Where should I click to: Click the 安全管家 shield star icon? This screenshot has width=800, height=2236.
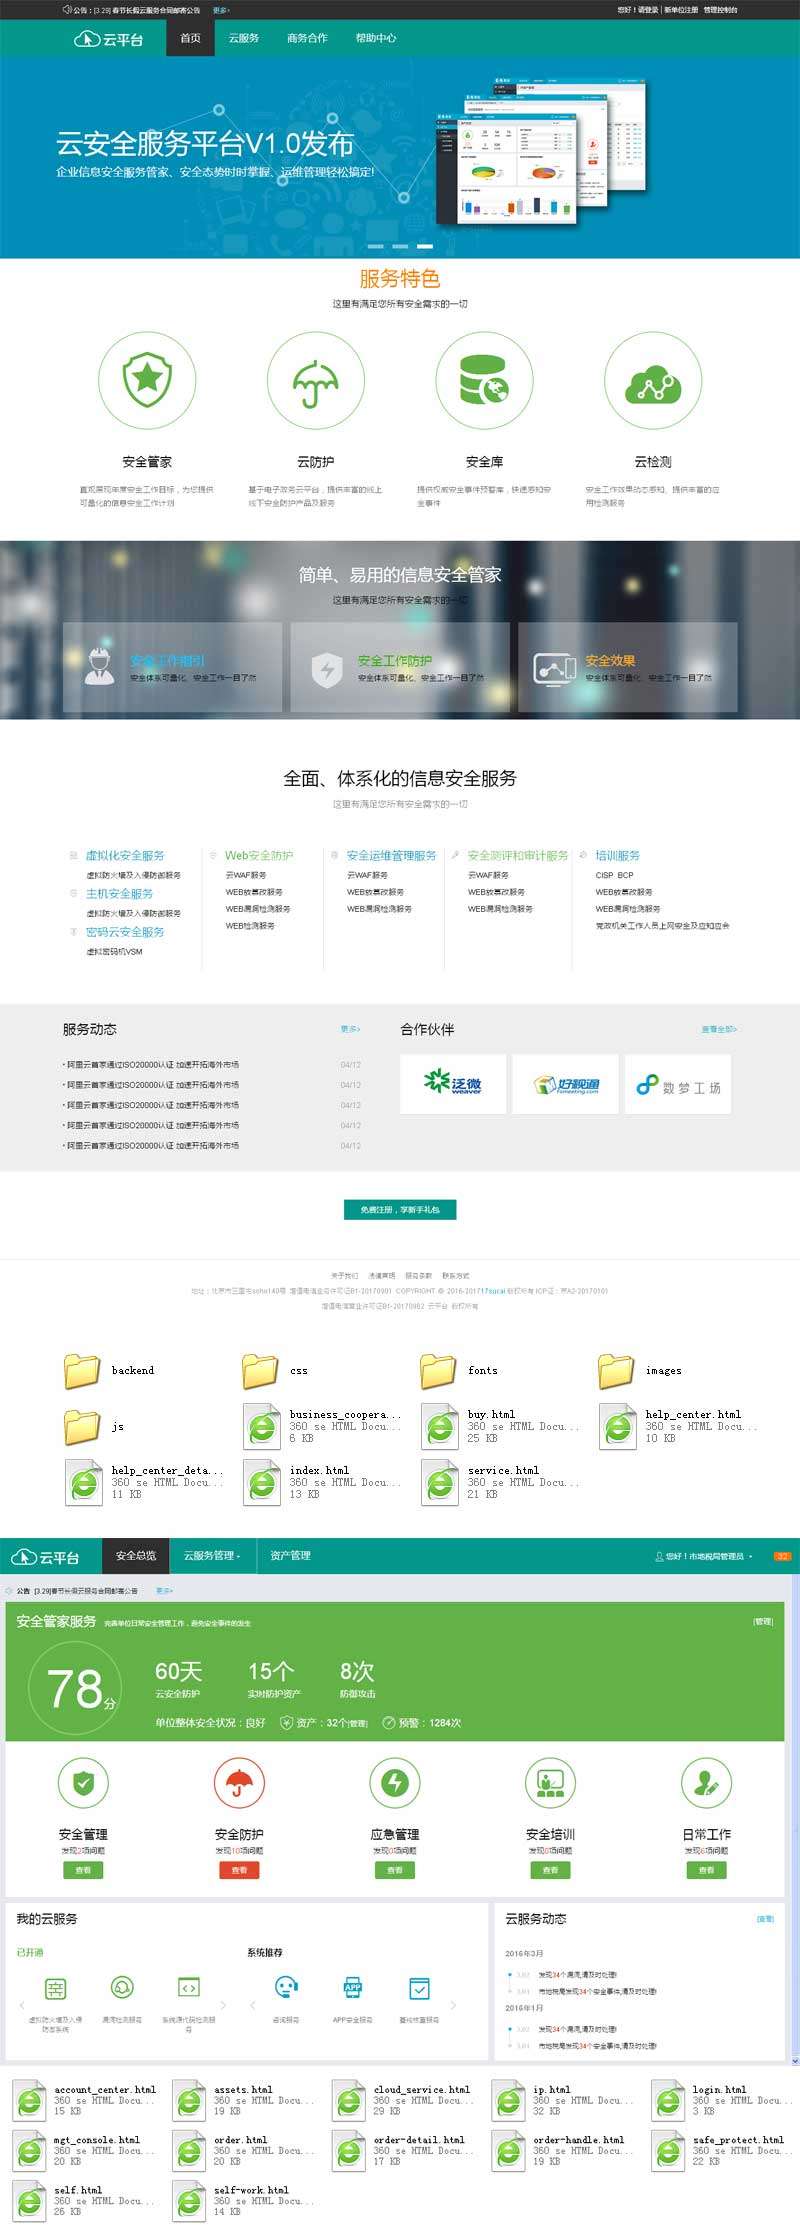147,380
